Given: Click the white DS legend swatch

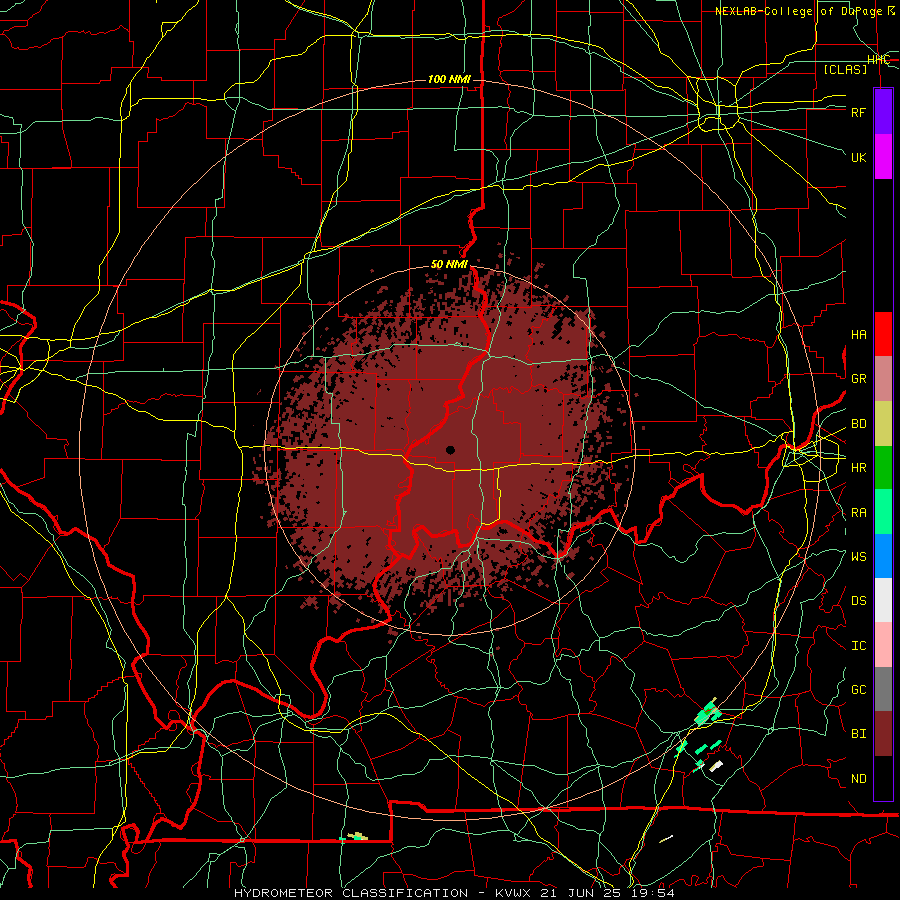Looking at the screenshot, I should point(883,600).
